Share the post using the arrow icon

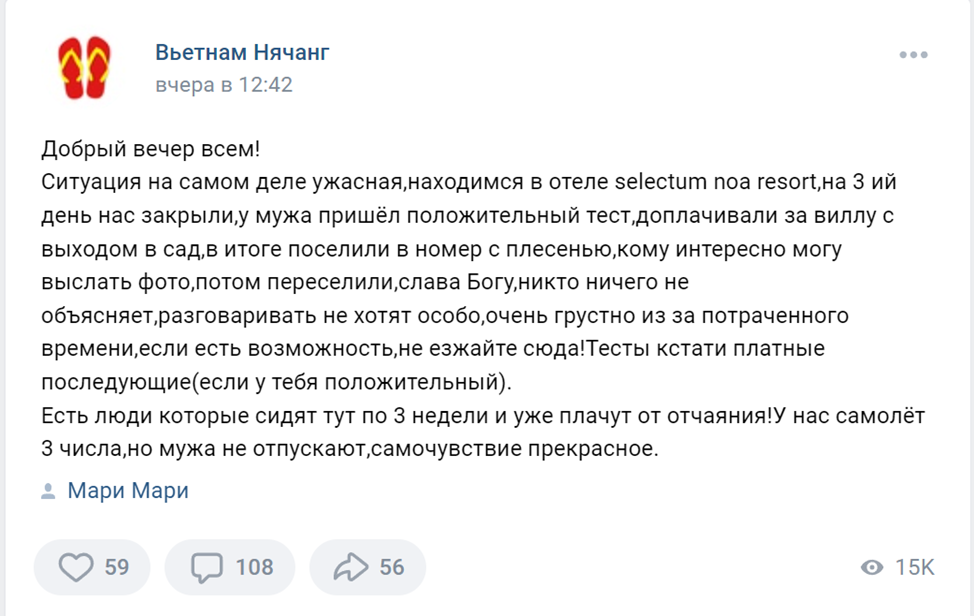(x=351, y=567)
